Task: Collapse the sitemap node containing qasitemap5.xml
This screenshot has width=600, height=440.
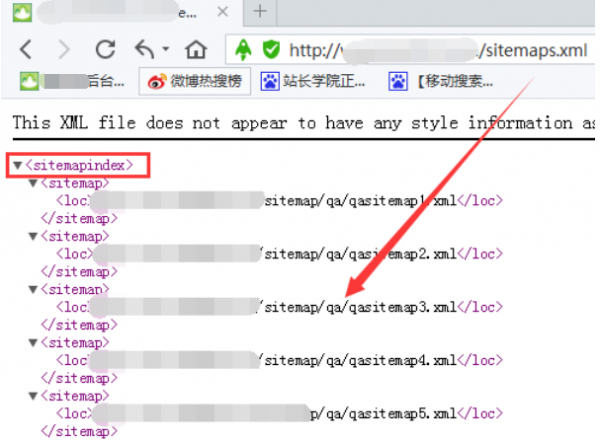Action: [x=32, y=396]
